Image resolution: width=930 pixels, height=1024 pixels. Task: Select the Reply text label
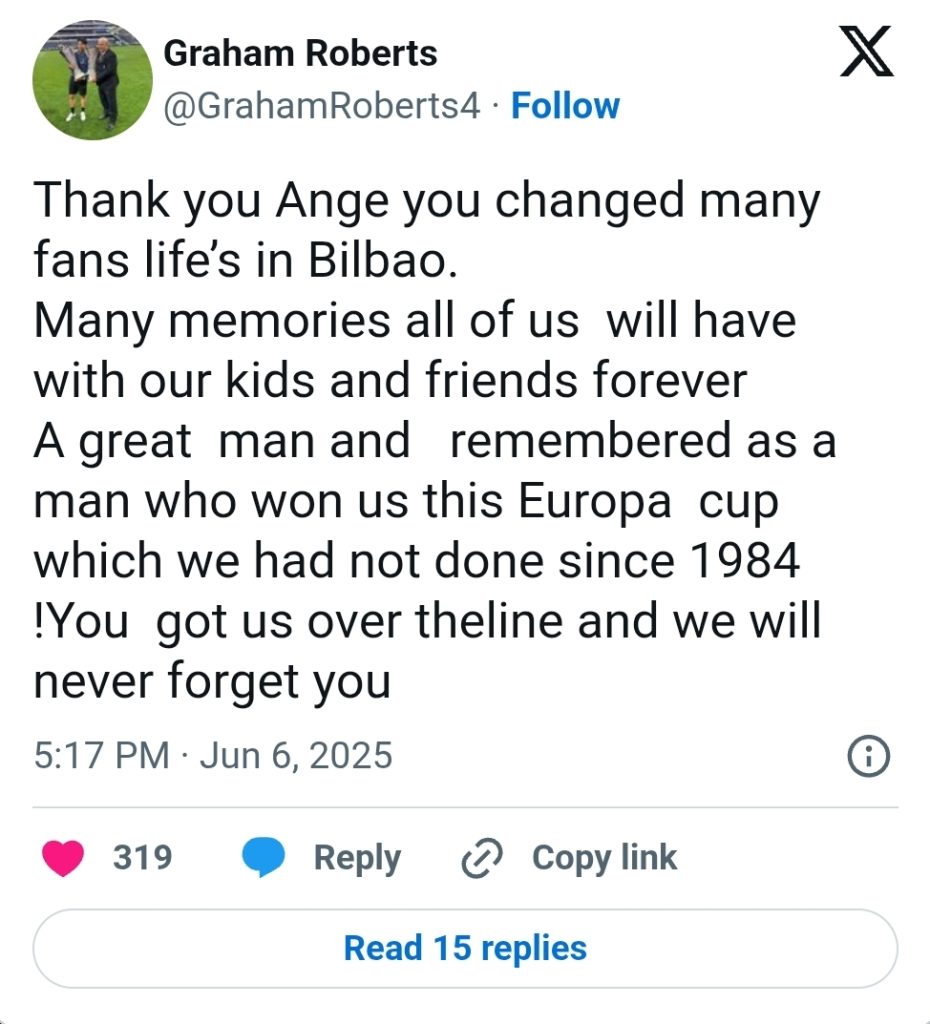357,858
